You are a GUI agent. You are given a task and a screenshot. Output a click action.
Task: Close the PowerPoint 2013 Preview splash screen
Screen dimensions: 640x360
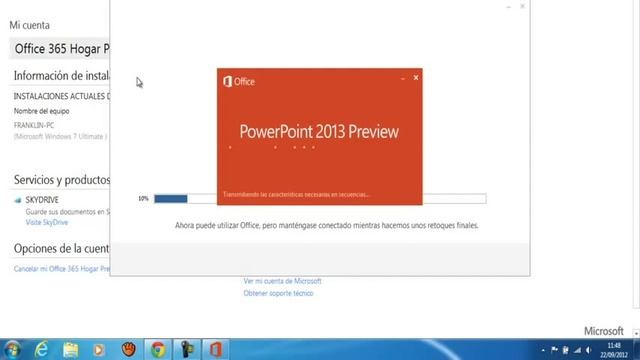416,78
